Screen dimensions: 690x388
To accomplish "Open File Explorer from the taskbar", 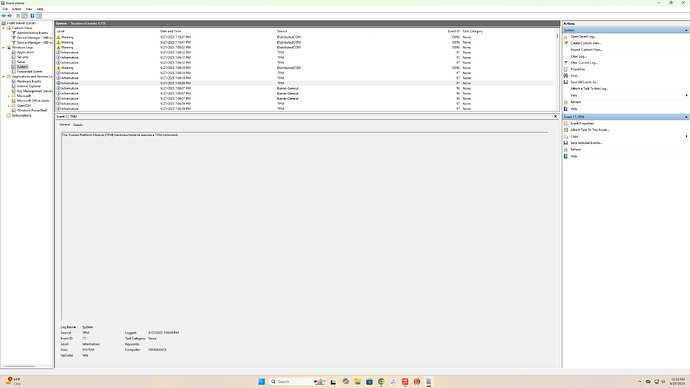I will pos(357,381).
